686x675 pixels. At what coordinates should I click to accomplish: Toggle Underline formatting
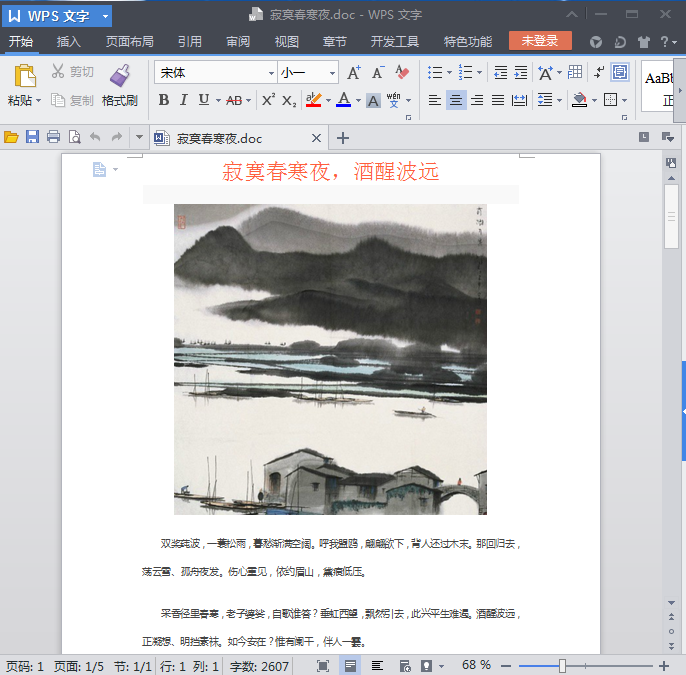203,100
